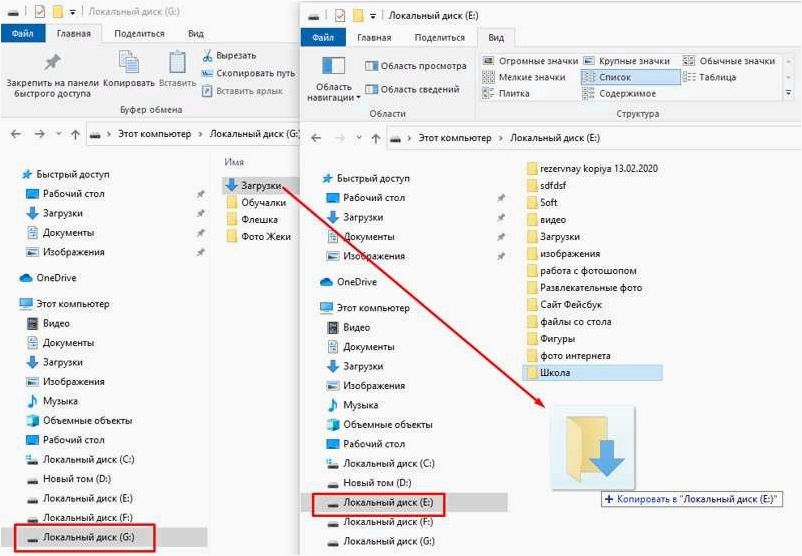Open recent locations dropdown in G: window
This screenshot has height=556, width=802.
point(59,134)
